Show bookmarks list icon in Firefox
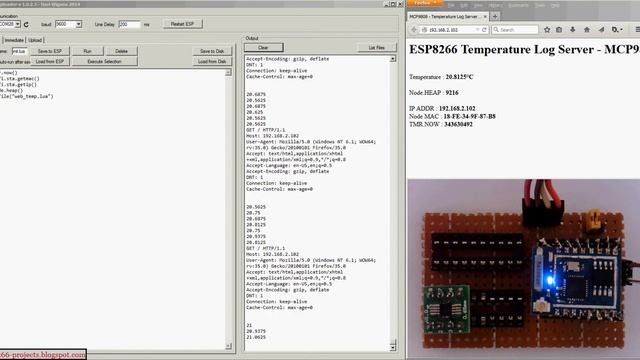Viewport: 640px width, 360px height. 559,29
